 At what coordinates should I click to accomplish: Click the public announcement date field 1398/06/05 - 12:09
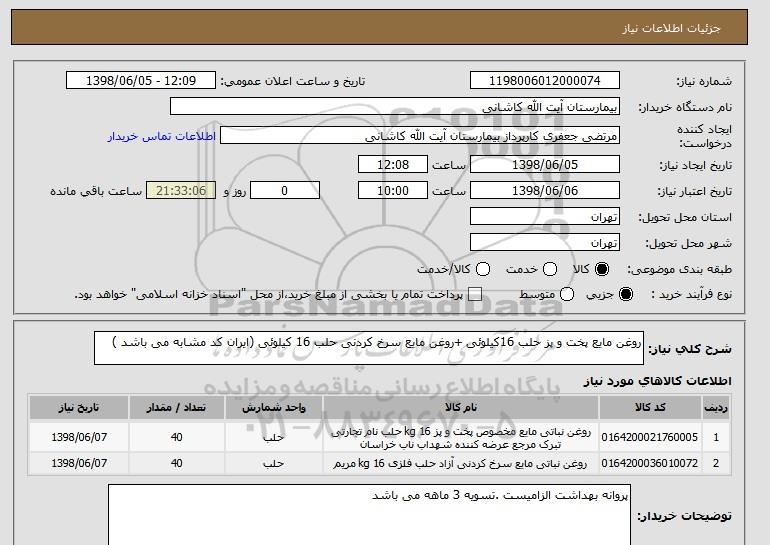tap(141, 81)
